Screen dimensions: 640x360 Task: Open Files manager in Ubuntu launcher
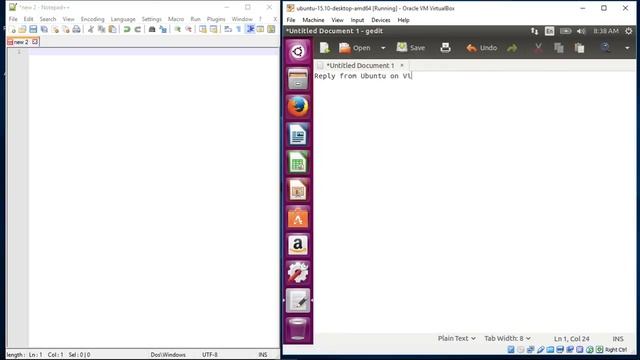298,79
